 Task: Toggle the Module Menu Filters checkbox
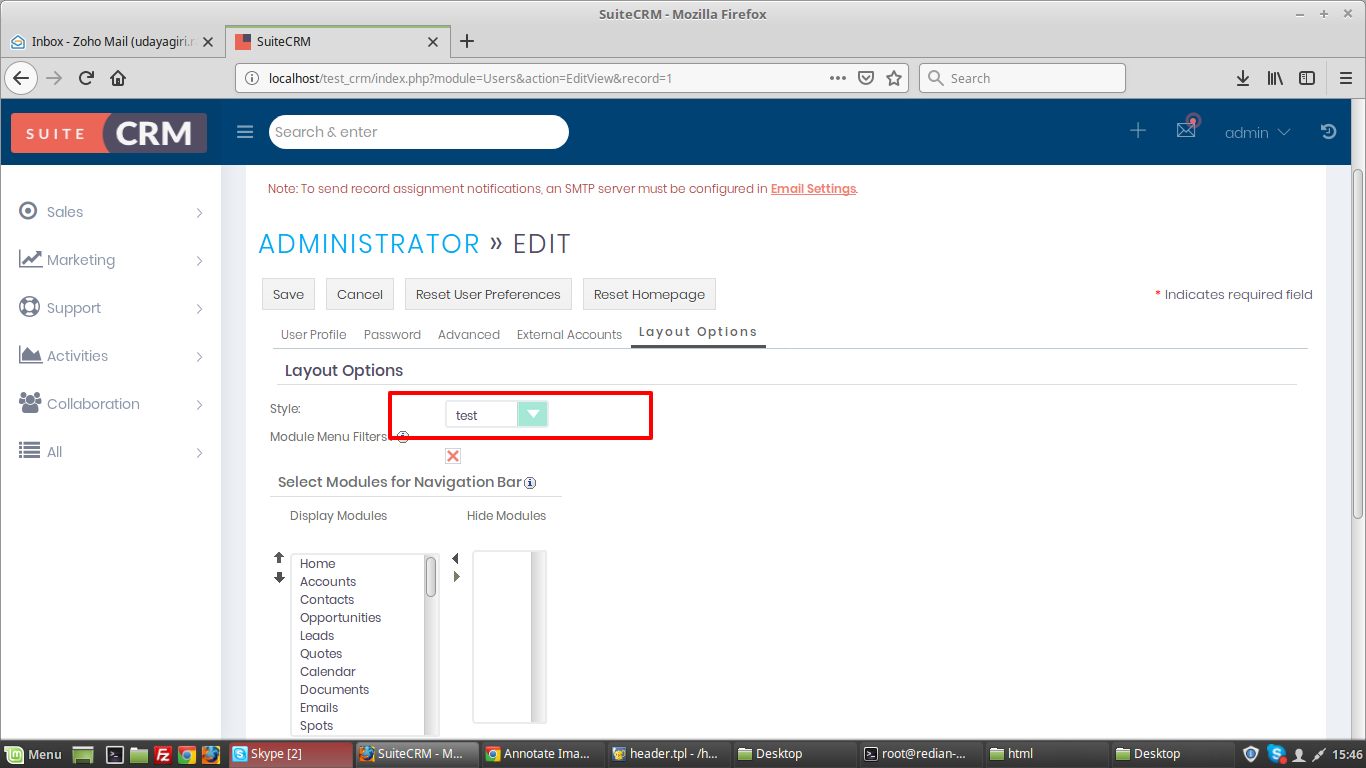pyautogui.click(x=453, y=456)
